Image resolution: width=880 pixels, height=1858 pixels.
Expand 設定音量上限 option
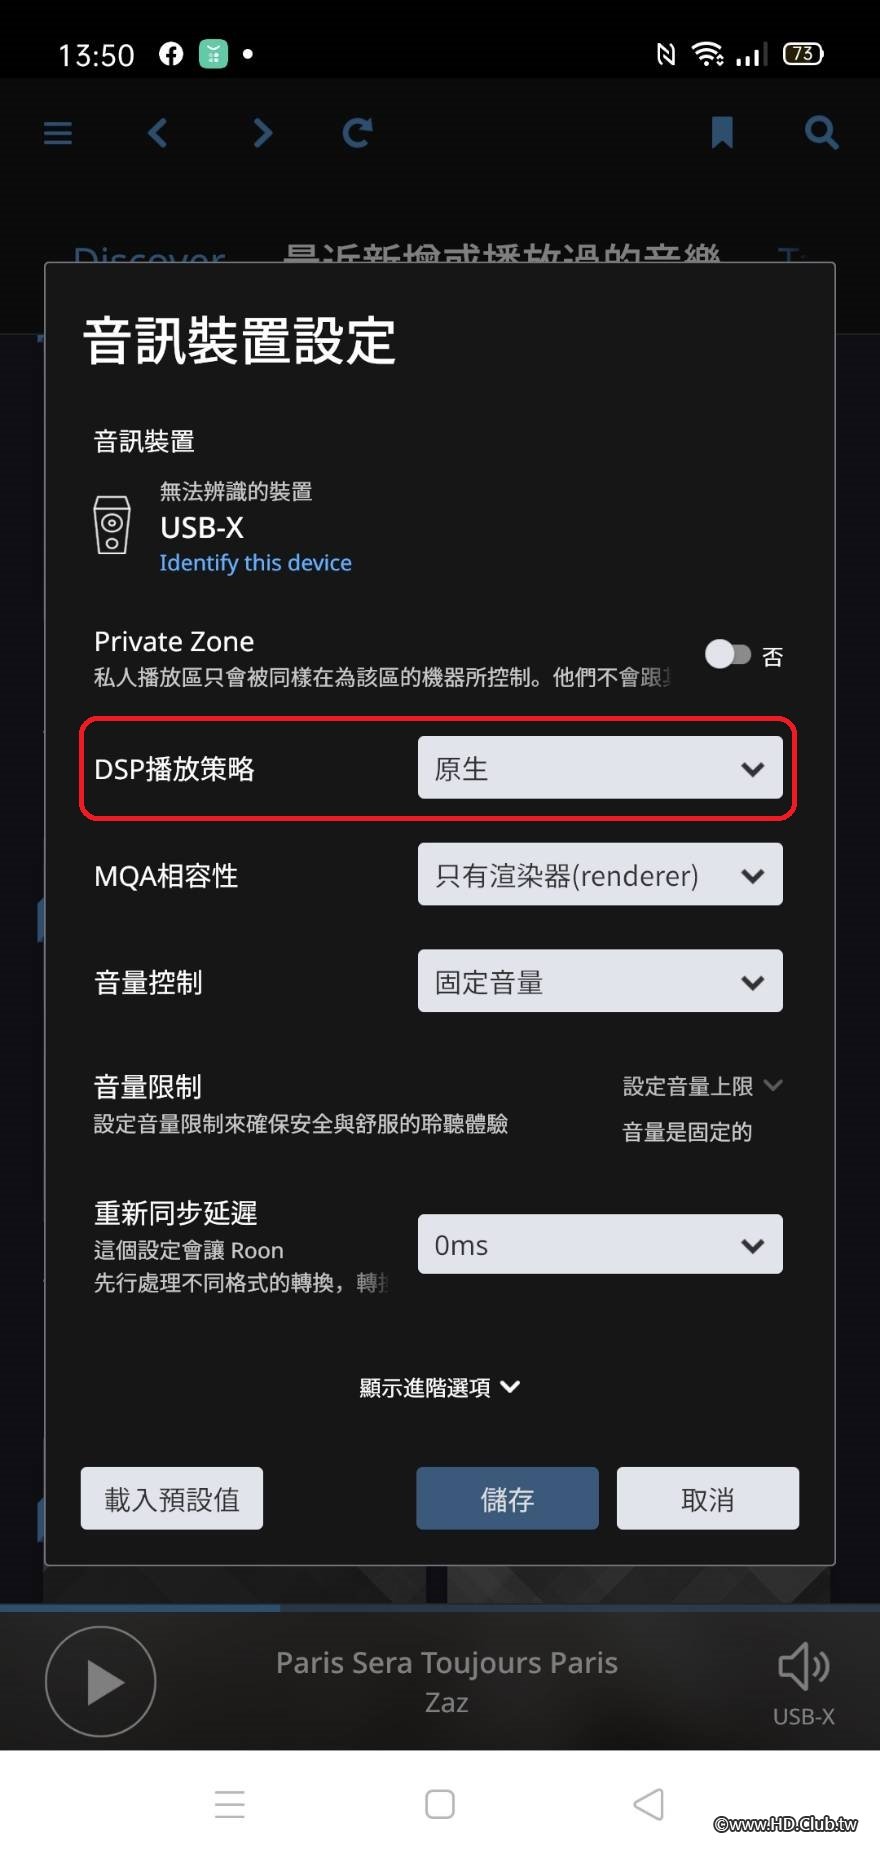click(x=702, y=1086)
